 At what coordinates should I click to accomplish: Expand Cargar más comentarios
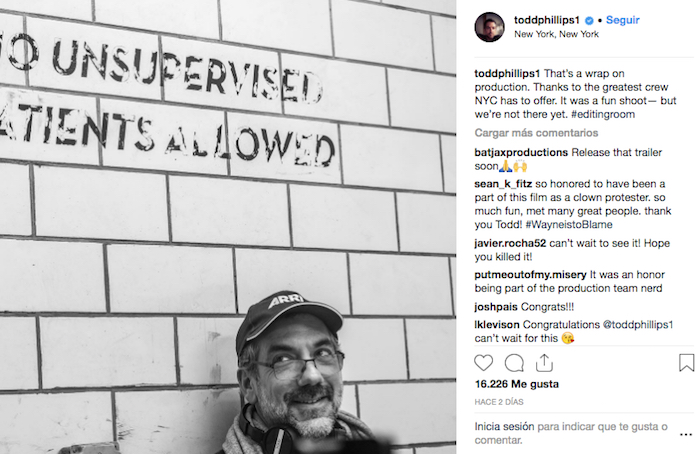point(529,133)
